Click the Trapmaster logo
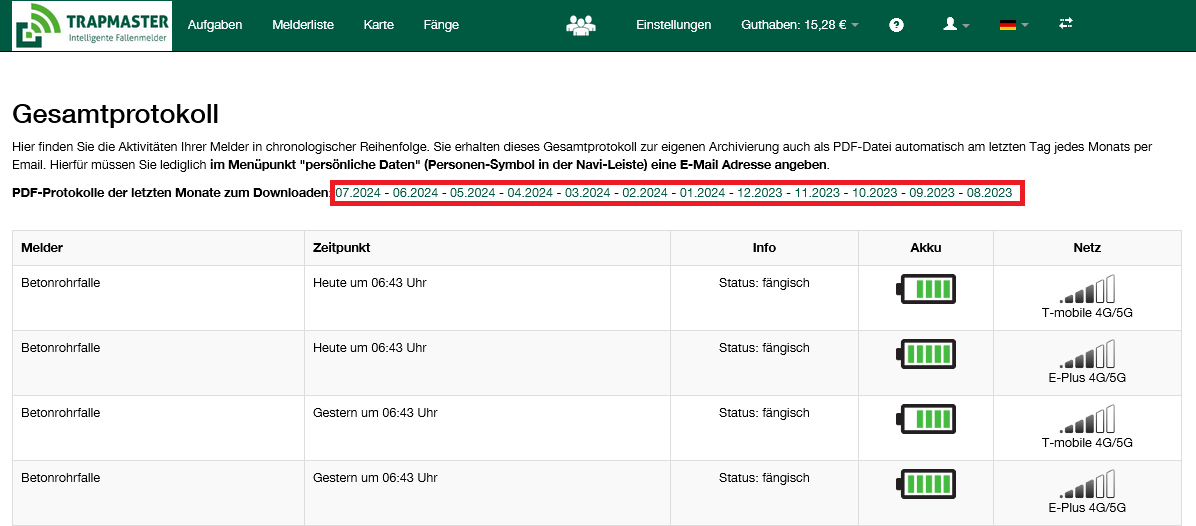Screen dimensions: 1196x526 92,26
